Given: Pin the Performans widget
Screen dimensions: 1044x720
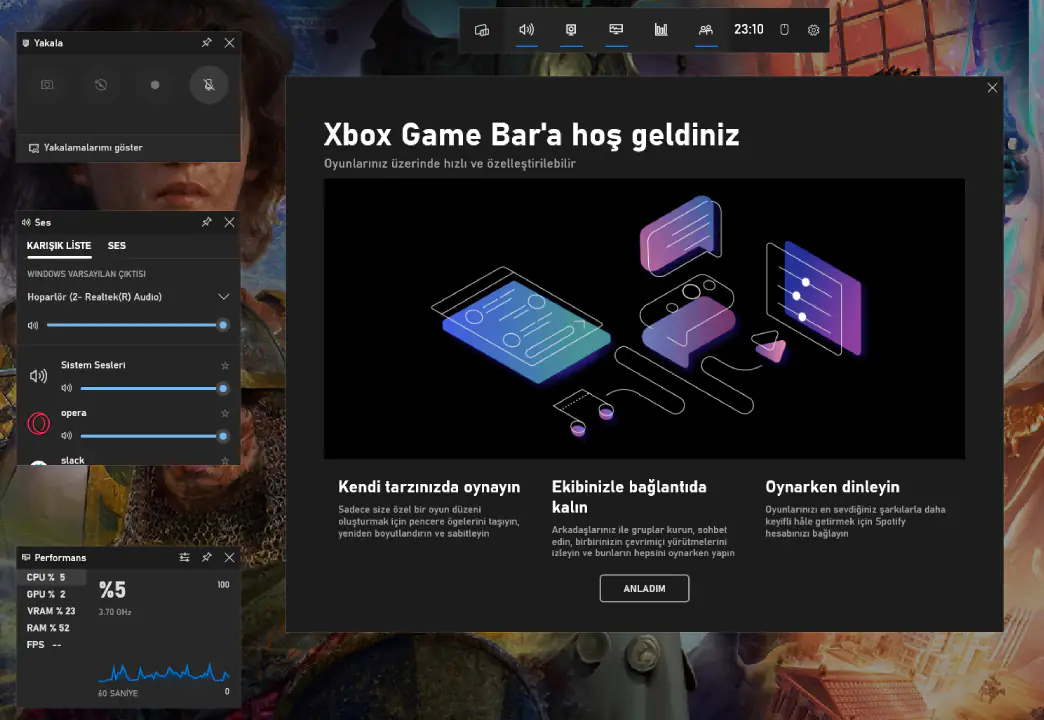Looking at the screenshot, I should [x=206, y=557].
